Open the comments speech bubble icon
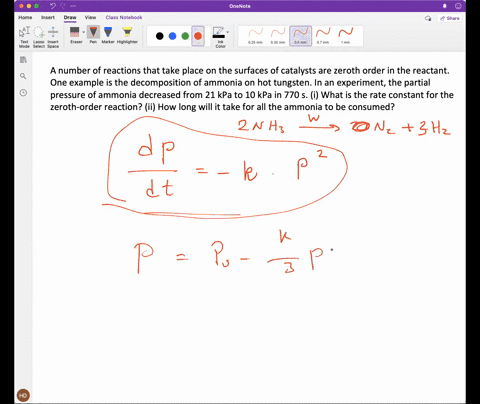The height and width of the screenshot is (404, 480). tap(428, 18)
